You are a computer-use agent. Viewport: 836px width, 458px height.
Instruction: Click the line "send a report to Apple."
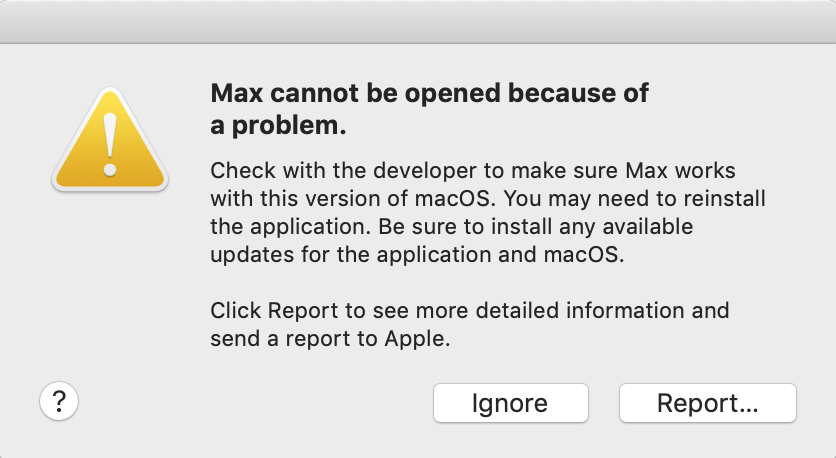click(330, 339)
